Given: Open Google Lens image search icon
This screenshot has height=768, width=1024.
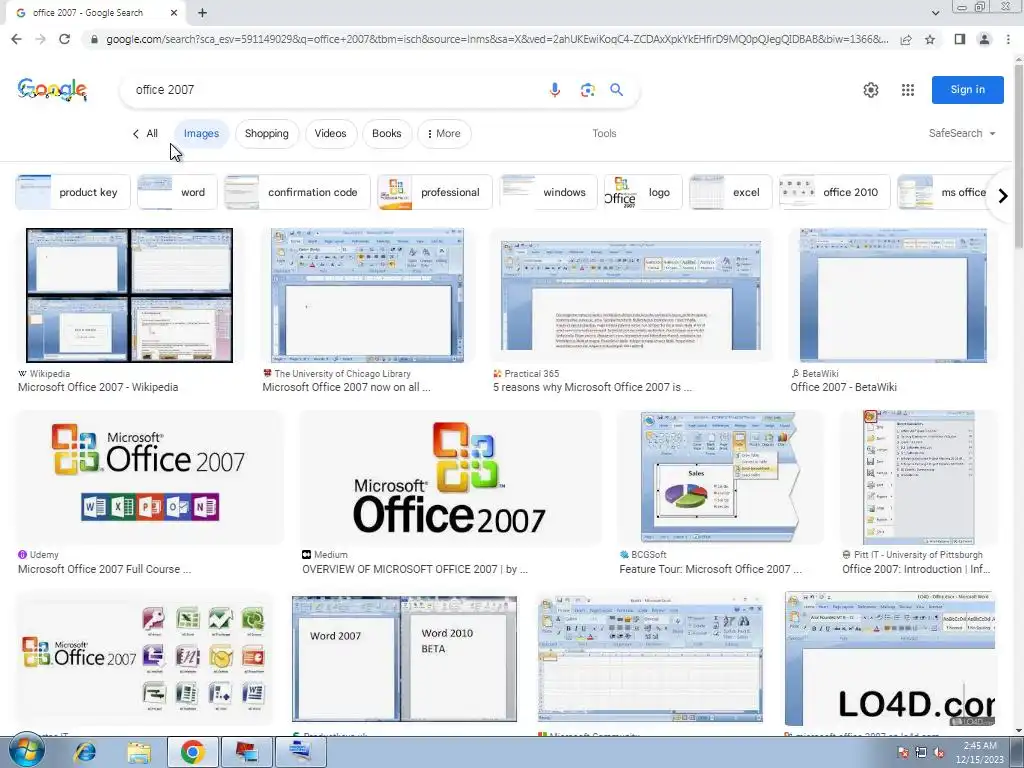Looking at the screenshot, I should (x=587, y=90).
